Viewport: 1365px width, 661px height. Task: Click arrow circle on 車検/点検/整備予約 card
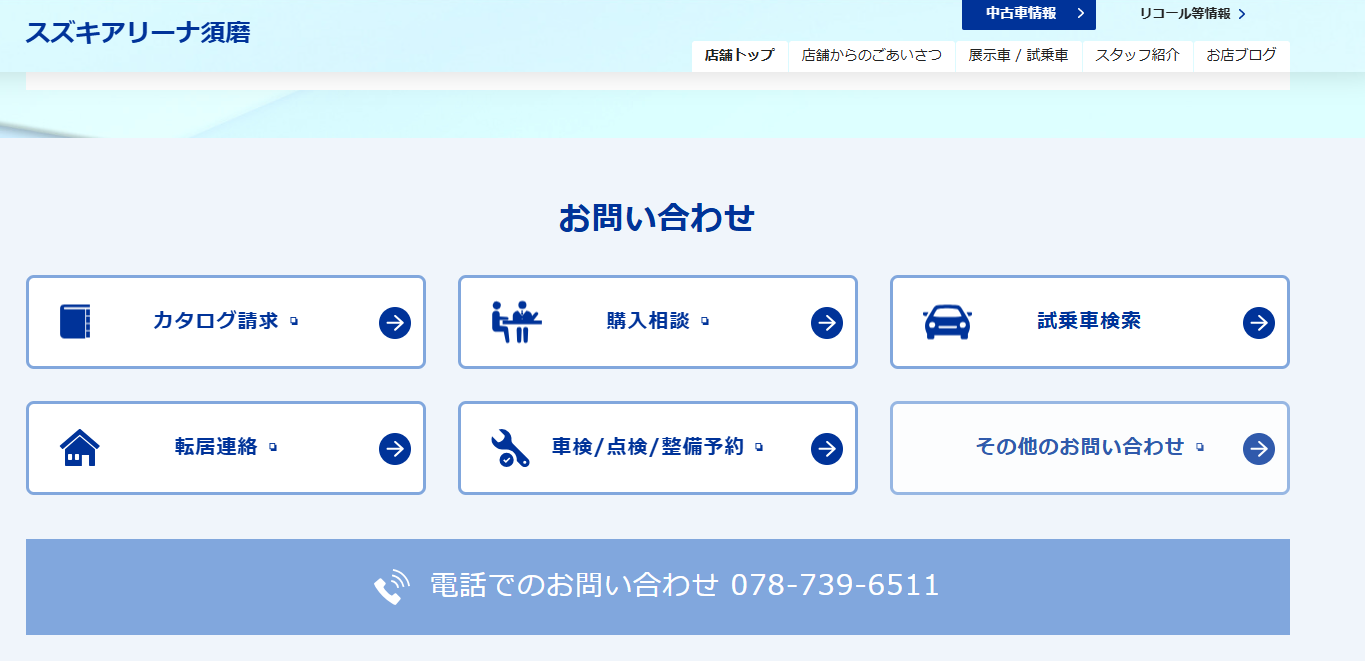coord(827,448)
